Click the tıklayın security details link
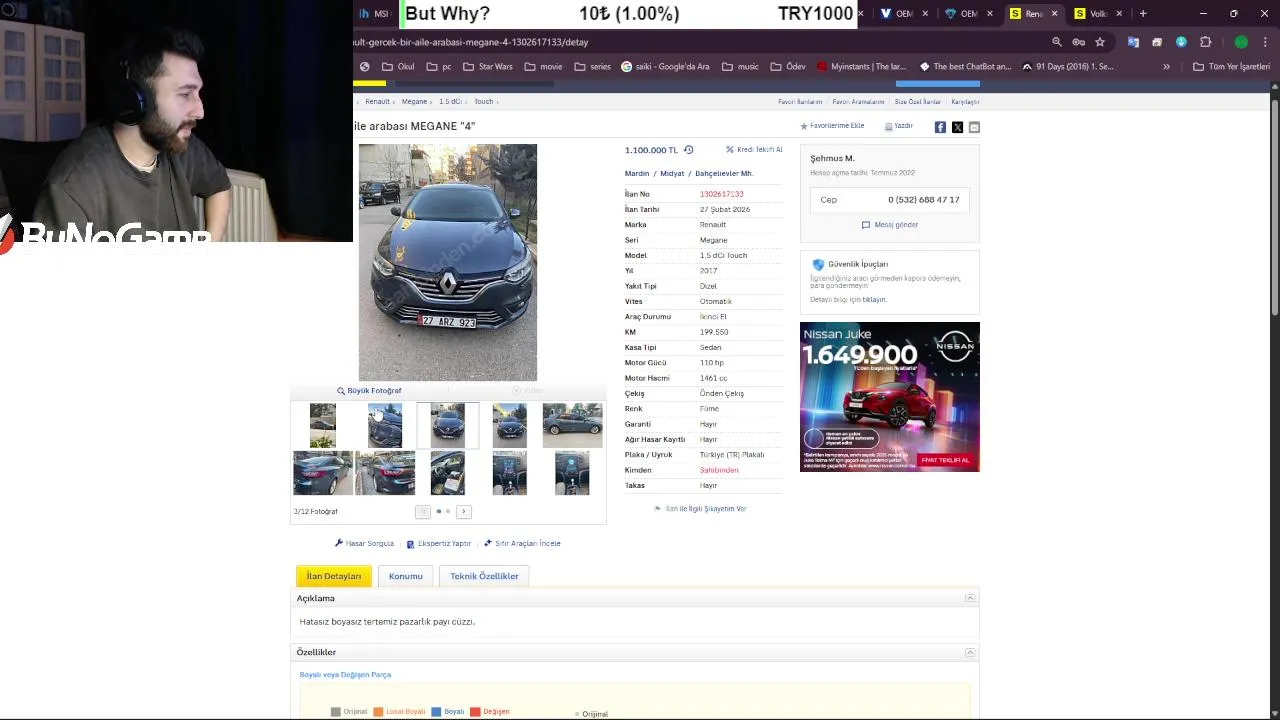Viewport: 1280px width, 720px height. 874,299
